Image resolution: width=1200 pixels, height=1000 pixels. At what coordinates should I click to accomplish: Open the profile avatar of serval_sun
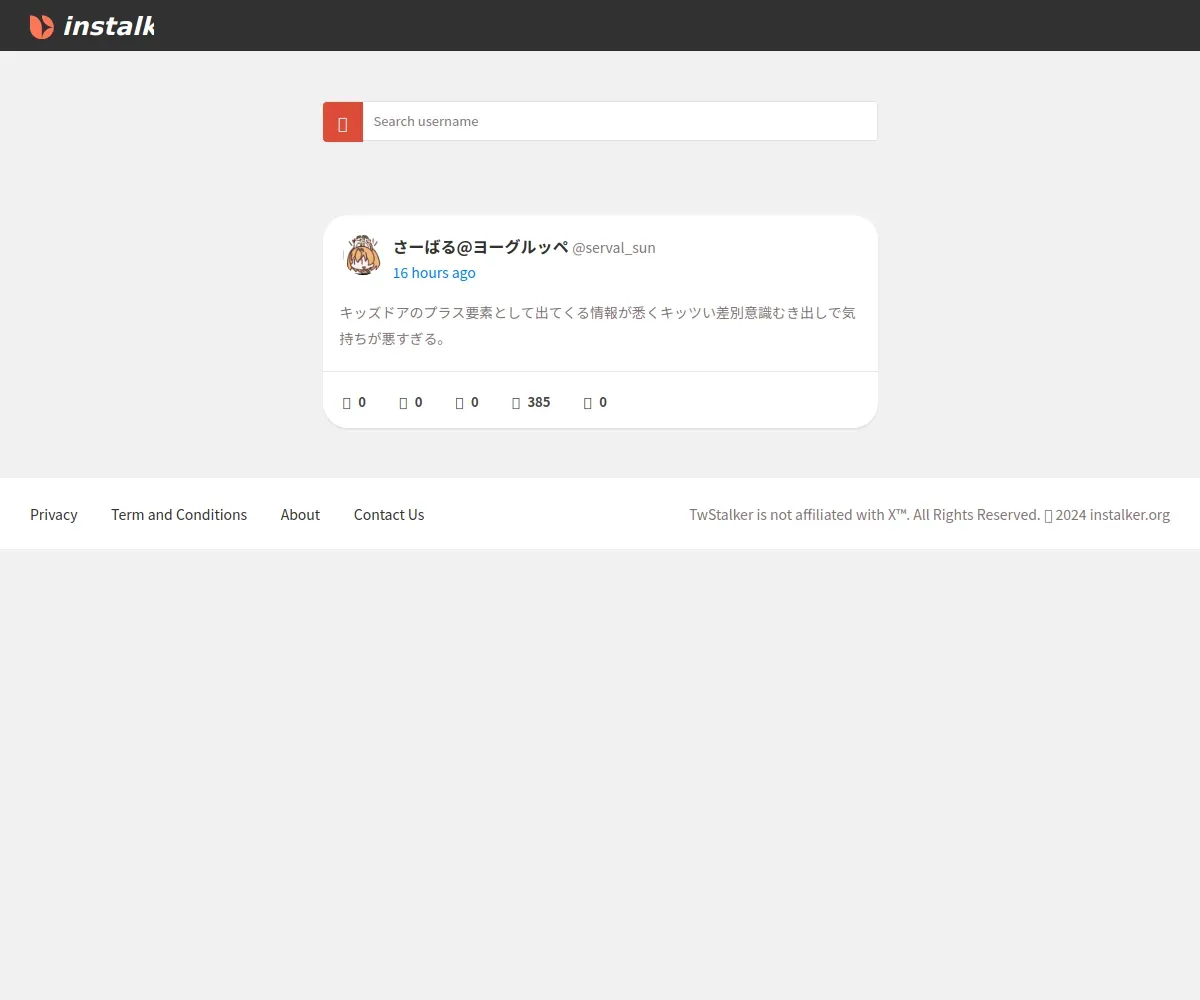click(362, 256)
